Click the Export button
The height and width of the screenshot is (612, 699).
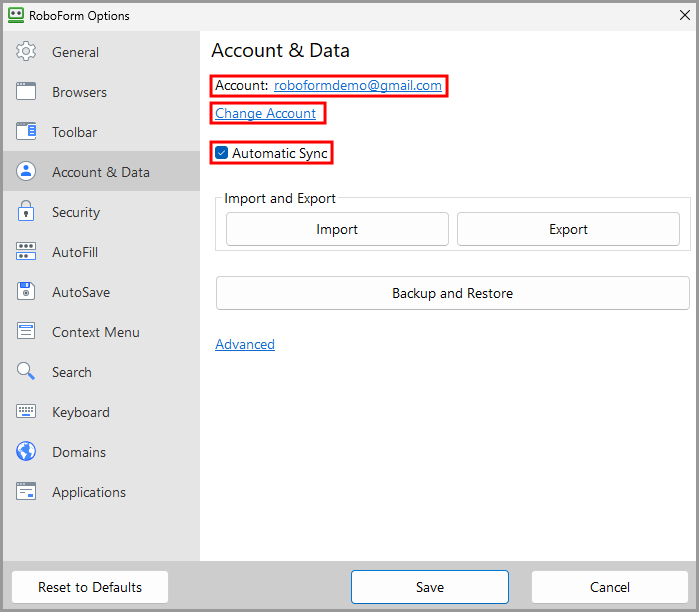(x=568, y=229)
